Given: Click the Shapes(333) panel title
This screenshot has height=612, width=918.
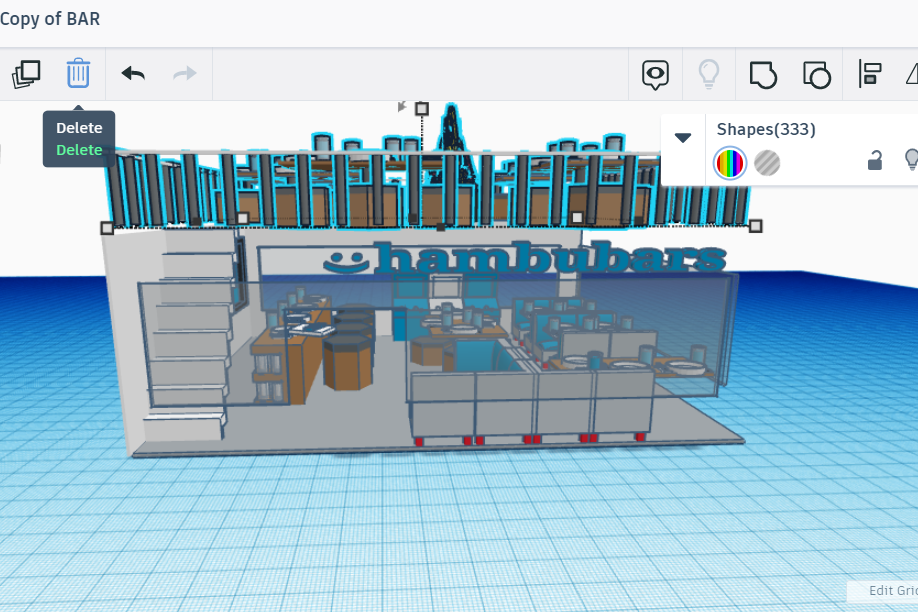Looking at the screenshot, I should click(766, 129).
